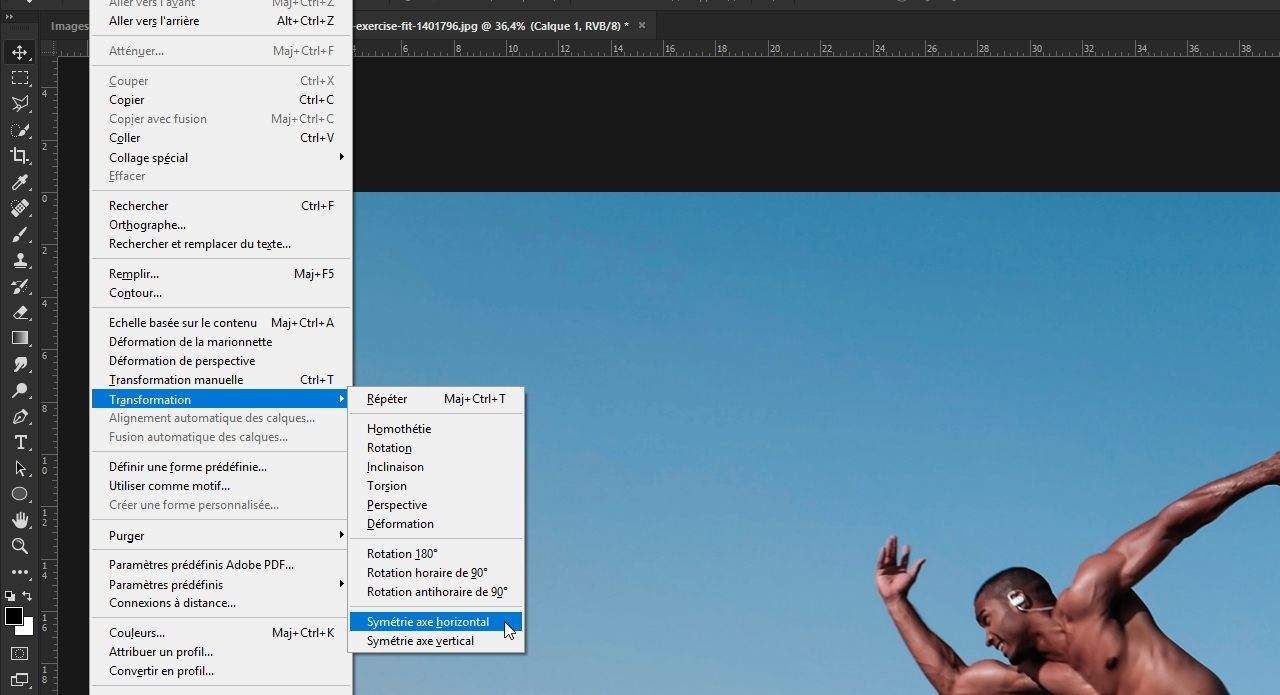Open Orthographe... spell check
The width and height of the screenshot is (1280, 695).
(x=221, y=225)
